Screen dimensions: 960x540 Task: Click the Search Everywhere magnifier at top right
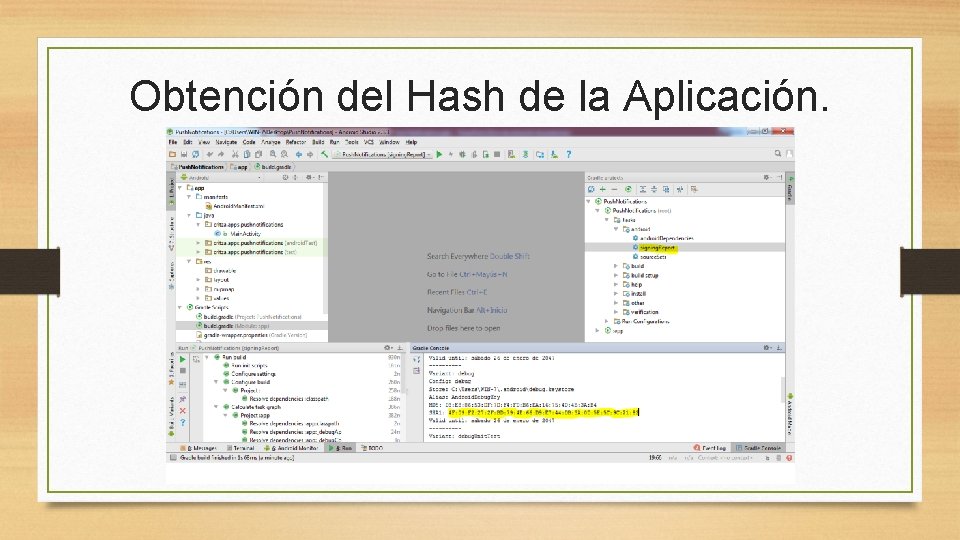778,154
